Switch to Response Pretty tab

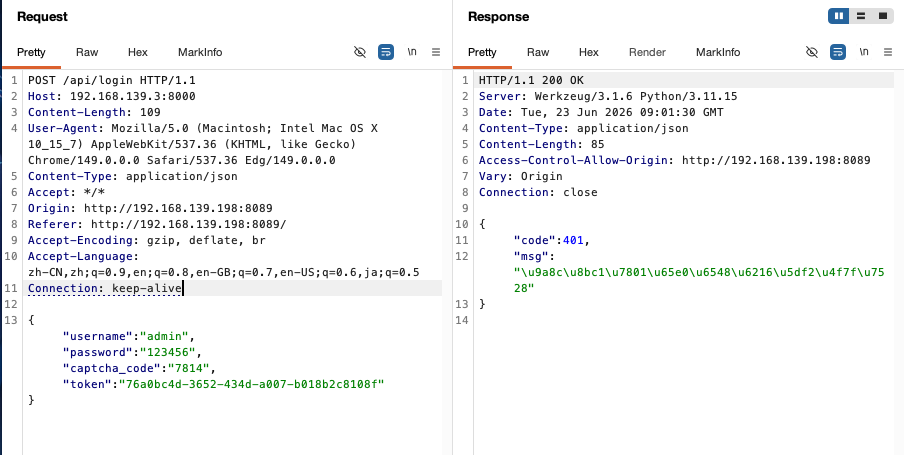click(482, 52)
